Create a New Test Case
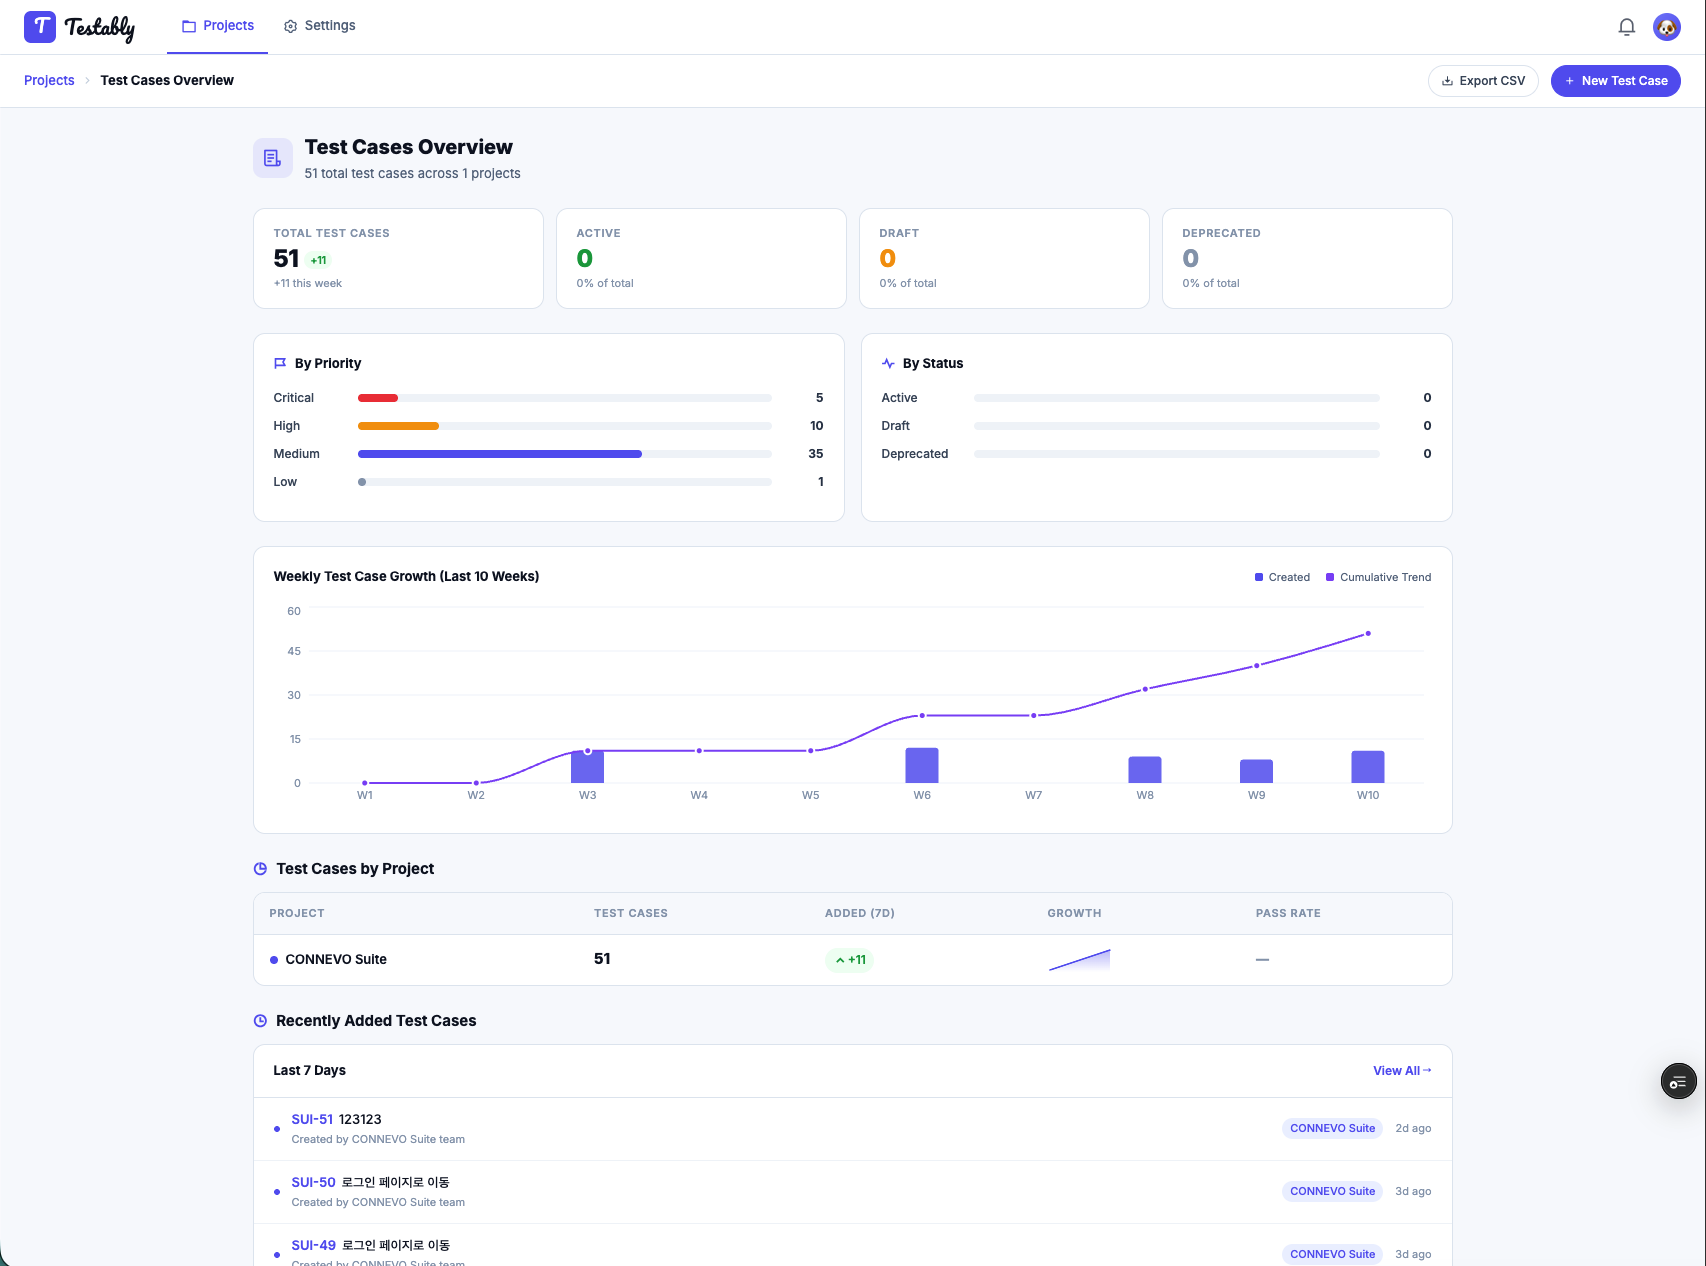The width and height of the screenshot is (1706, 1266). point(1615,81)
